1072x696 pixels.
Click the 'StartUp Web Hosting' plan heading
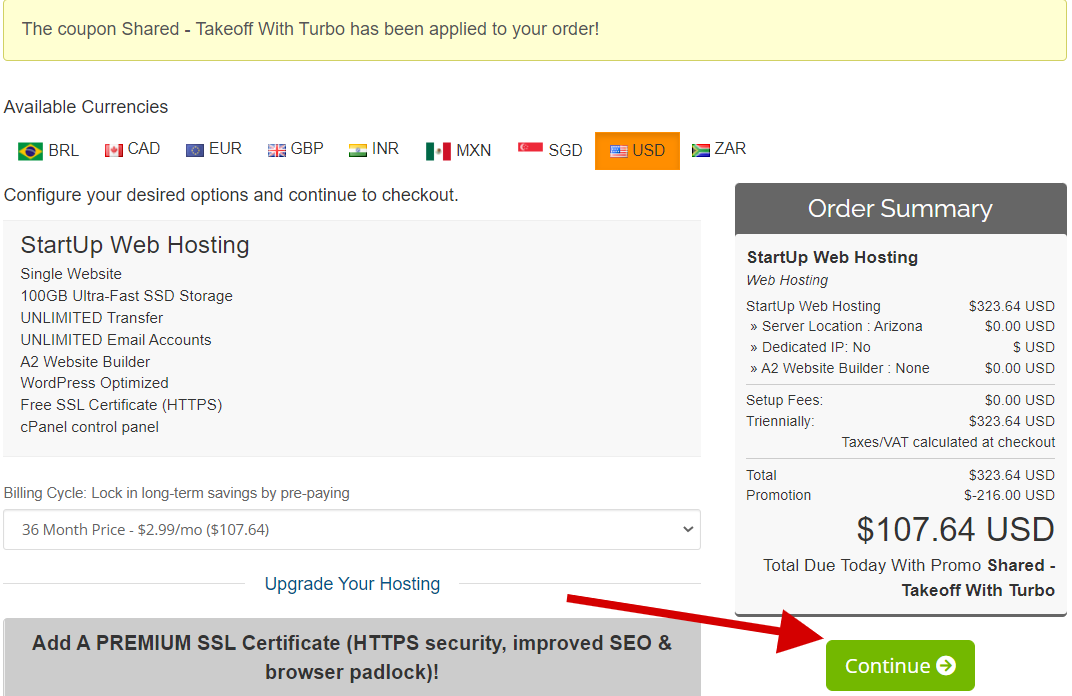(135, 245)
